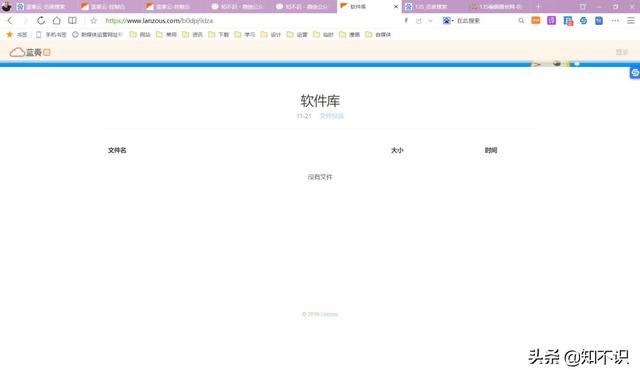Open the 新媒体运营网址 bookmark
640x376 pixels.
point(98,35)
